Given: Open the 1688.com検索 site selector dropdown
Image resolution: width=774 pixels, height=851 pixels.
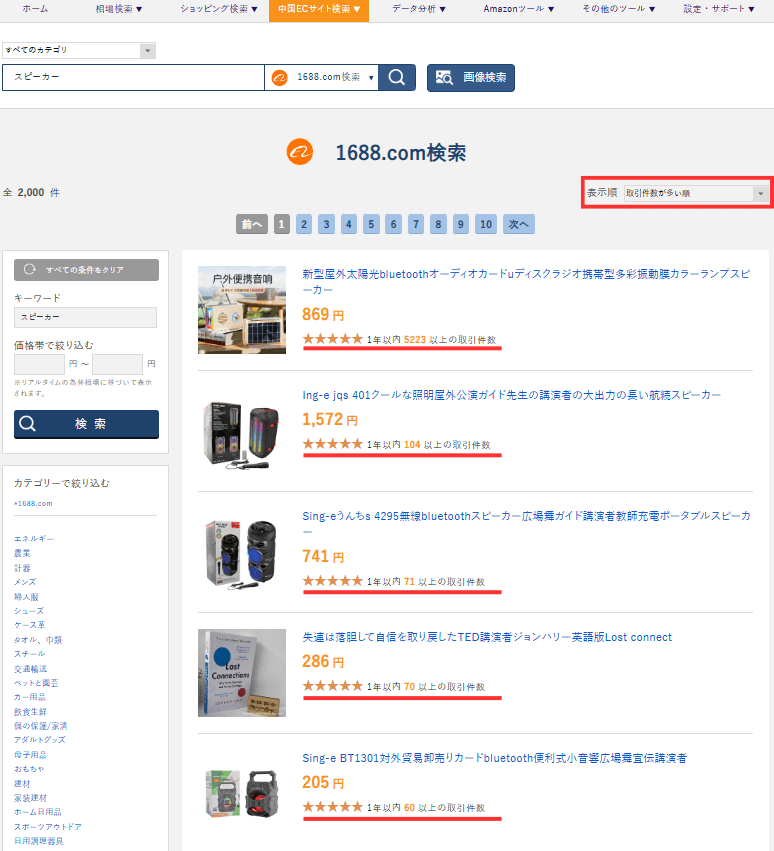Looking at the screenshot, I should click(321, 78).
